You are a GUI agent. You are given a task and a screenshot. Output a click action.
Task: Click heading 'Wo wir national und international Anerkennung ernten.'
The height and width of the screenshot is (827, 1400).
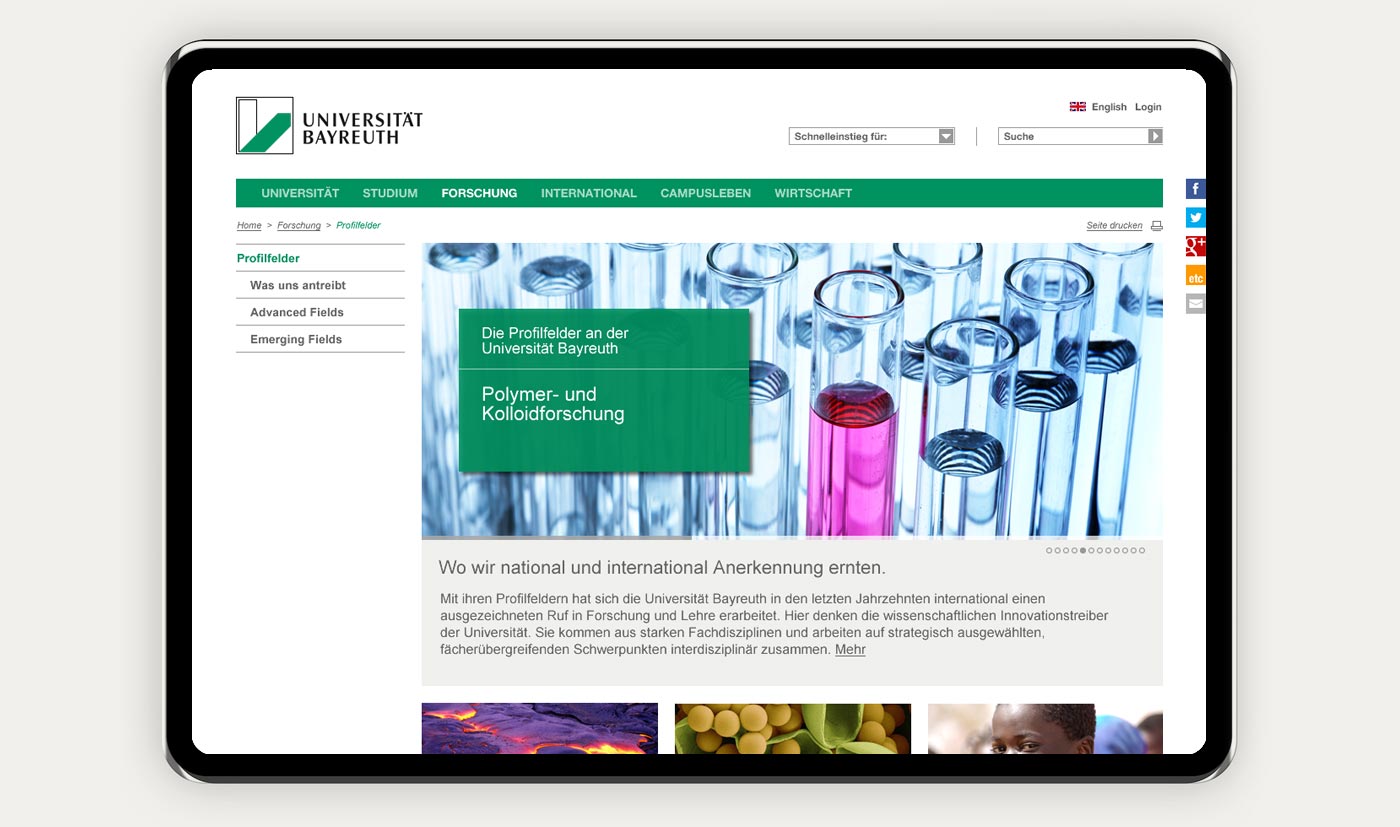[x=662, y=568]
